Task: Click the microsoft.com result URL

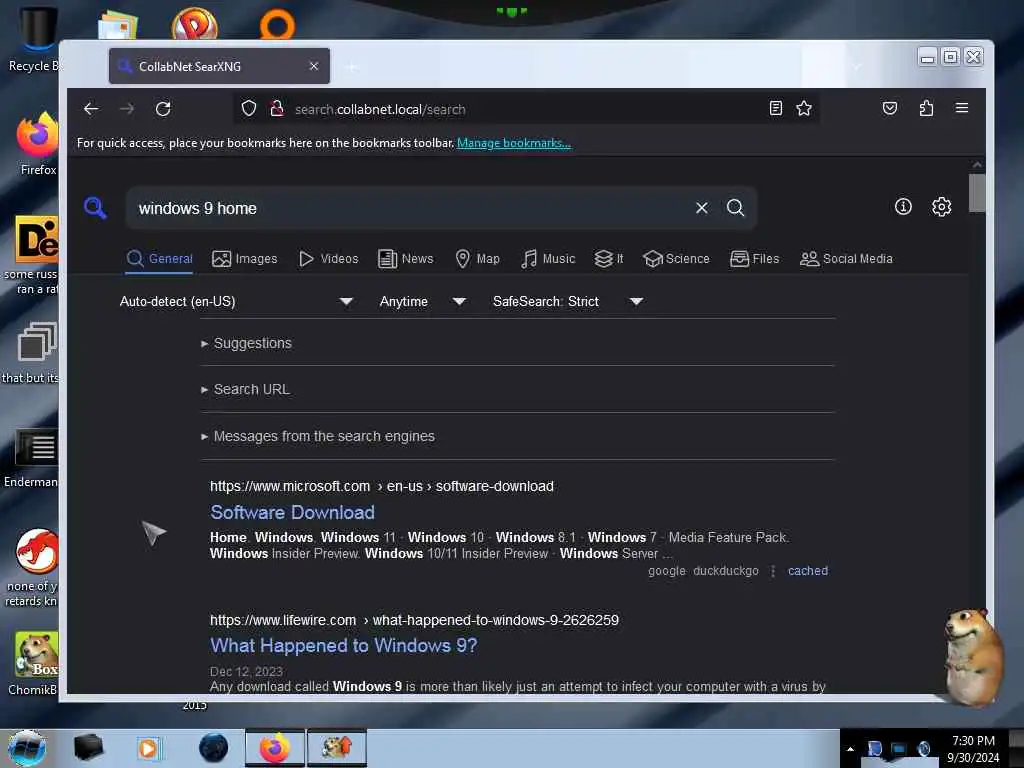Action: click(381, 486)
